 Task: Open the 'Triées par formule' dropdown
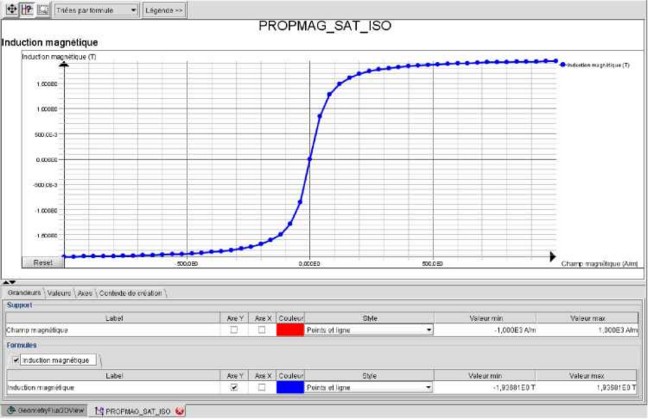click(x=97, y=10)
